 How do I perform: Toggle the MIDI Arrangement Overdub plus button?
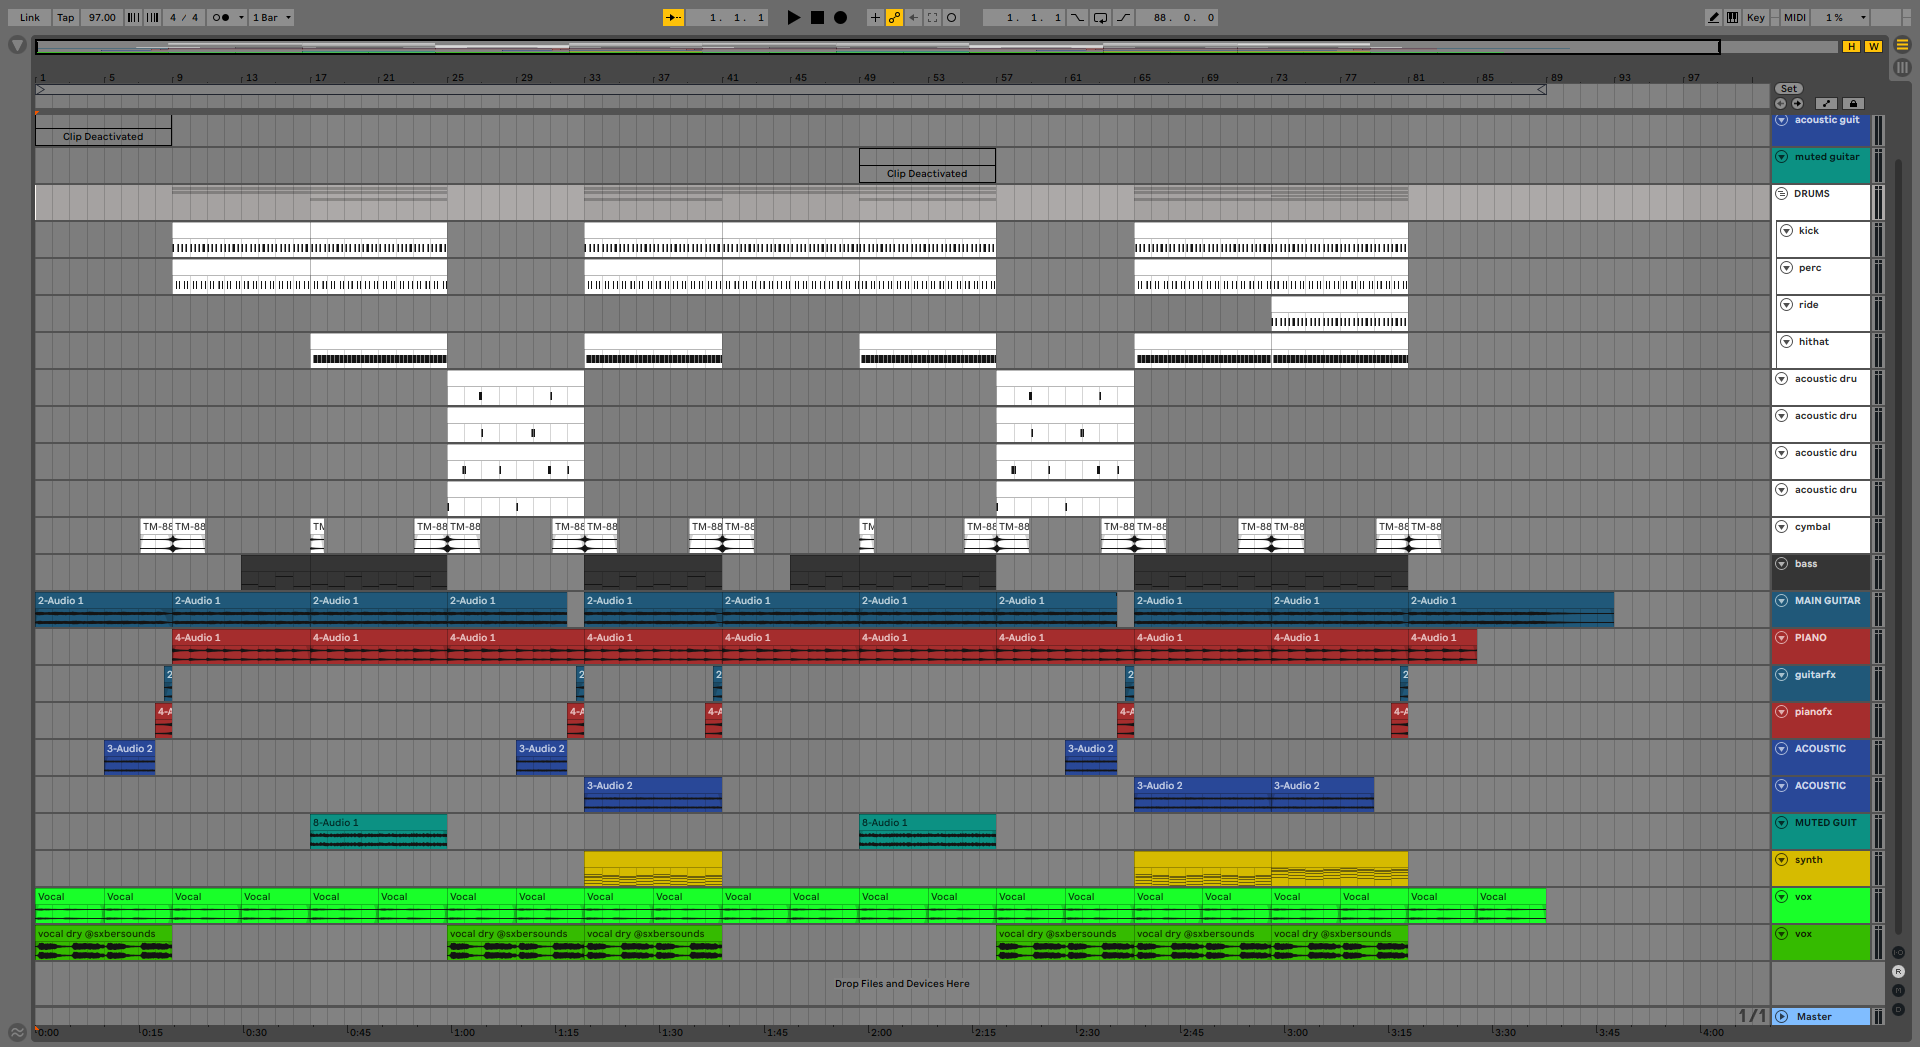[875, 17]
